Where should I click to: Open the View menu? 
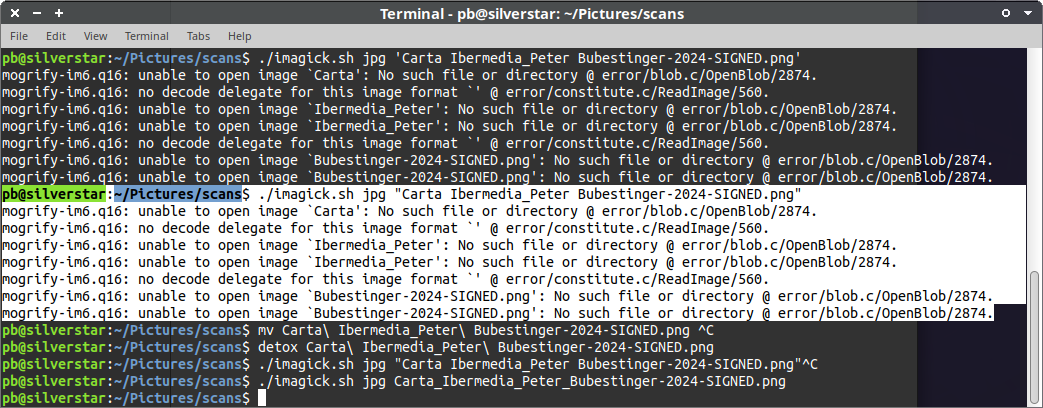[96, 36]
